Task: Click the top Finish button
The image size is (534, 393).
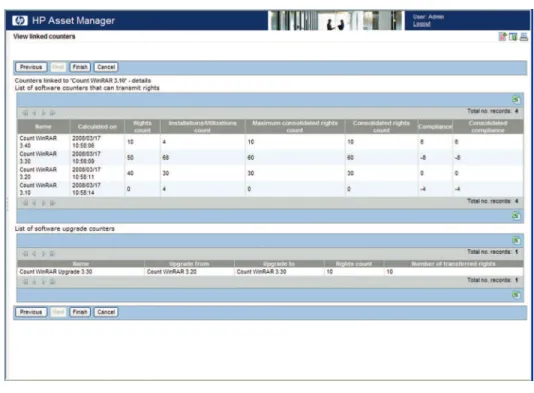Action: click(80, 67)
